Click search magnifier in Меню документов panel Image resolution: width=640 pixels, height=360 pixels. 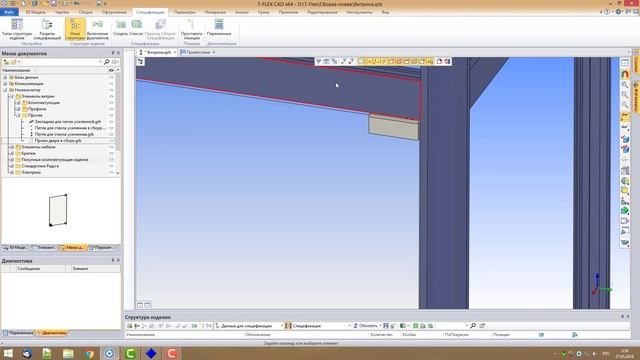click(107, 62)
